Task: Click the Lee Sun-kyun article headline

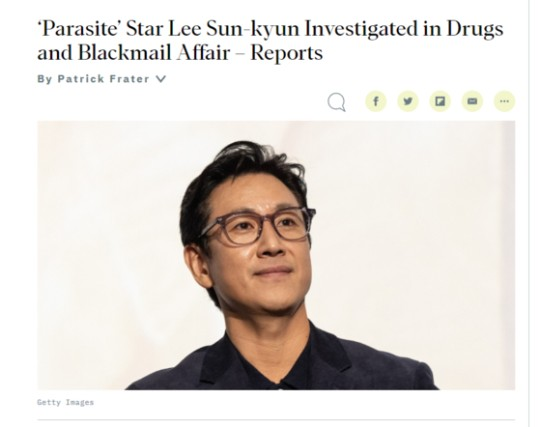Action: tap(270, 41)
